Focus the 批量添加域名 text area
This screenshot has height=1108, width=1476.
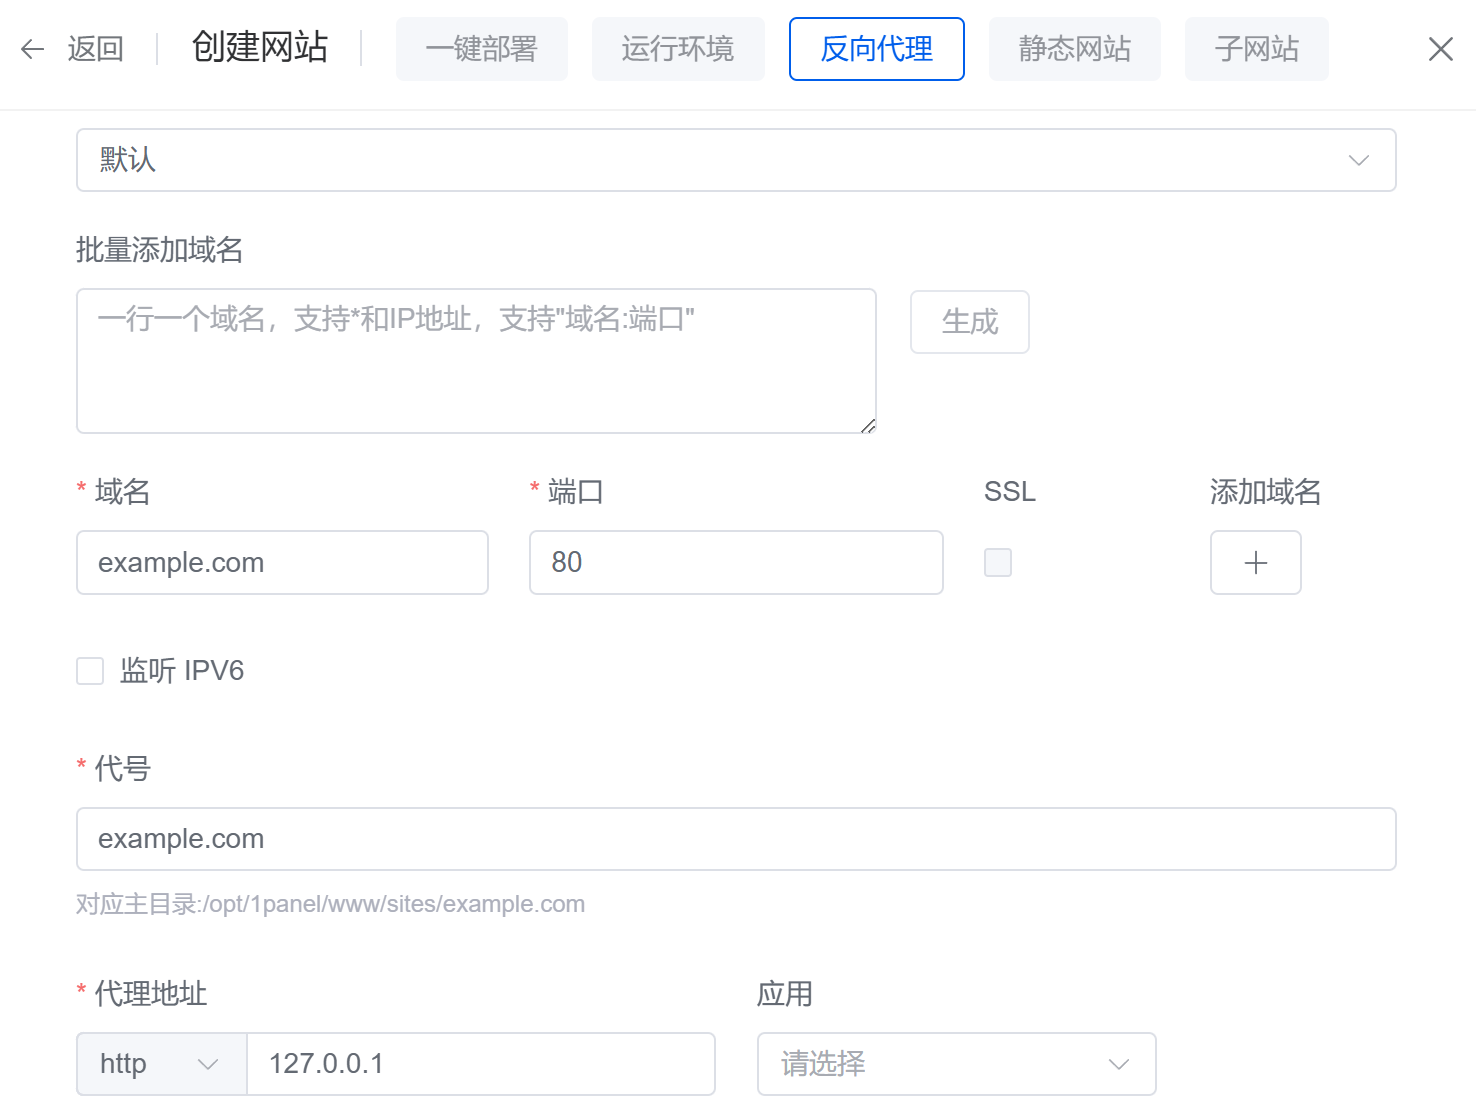[x=476, y=361]
